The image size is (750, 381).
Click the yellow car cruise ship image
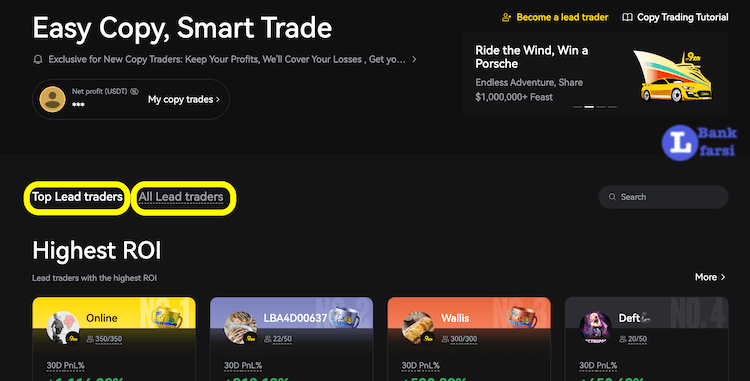coord(674,76)
